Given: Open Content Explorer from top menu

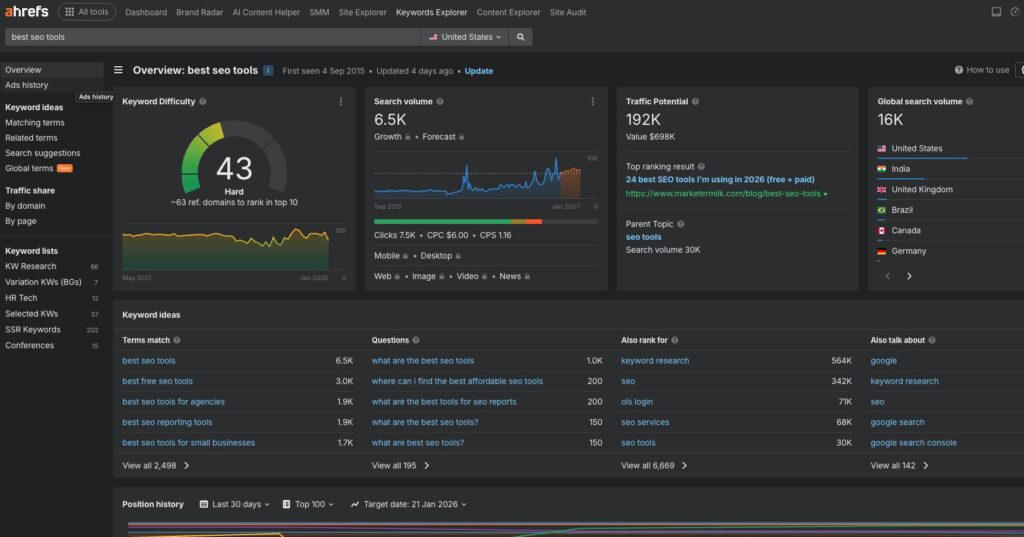Looking at the screenshot, I should coord(508,12).
